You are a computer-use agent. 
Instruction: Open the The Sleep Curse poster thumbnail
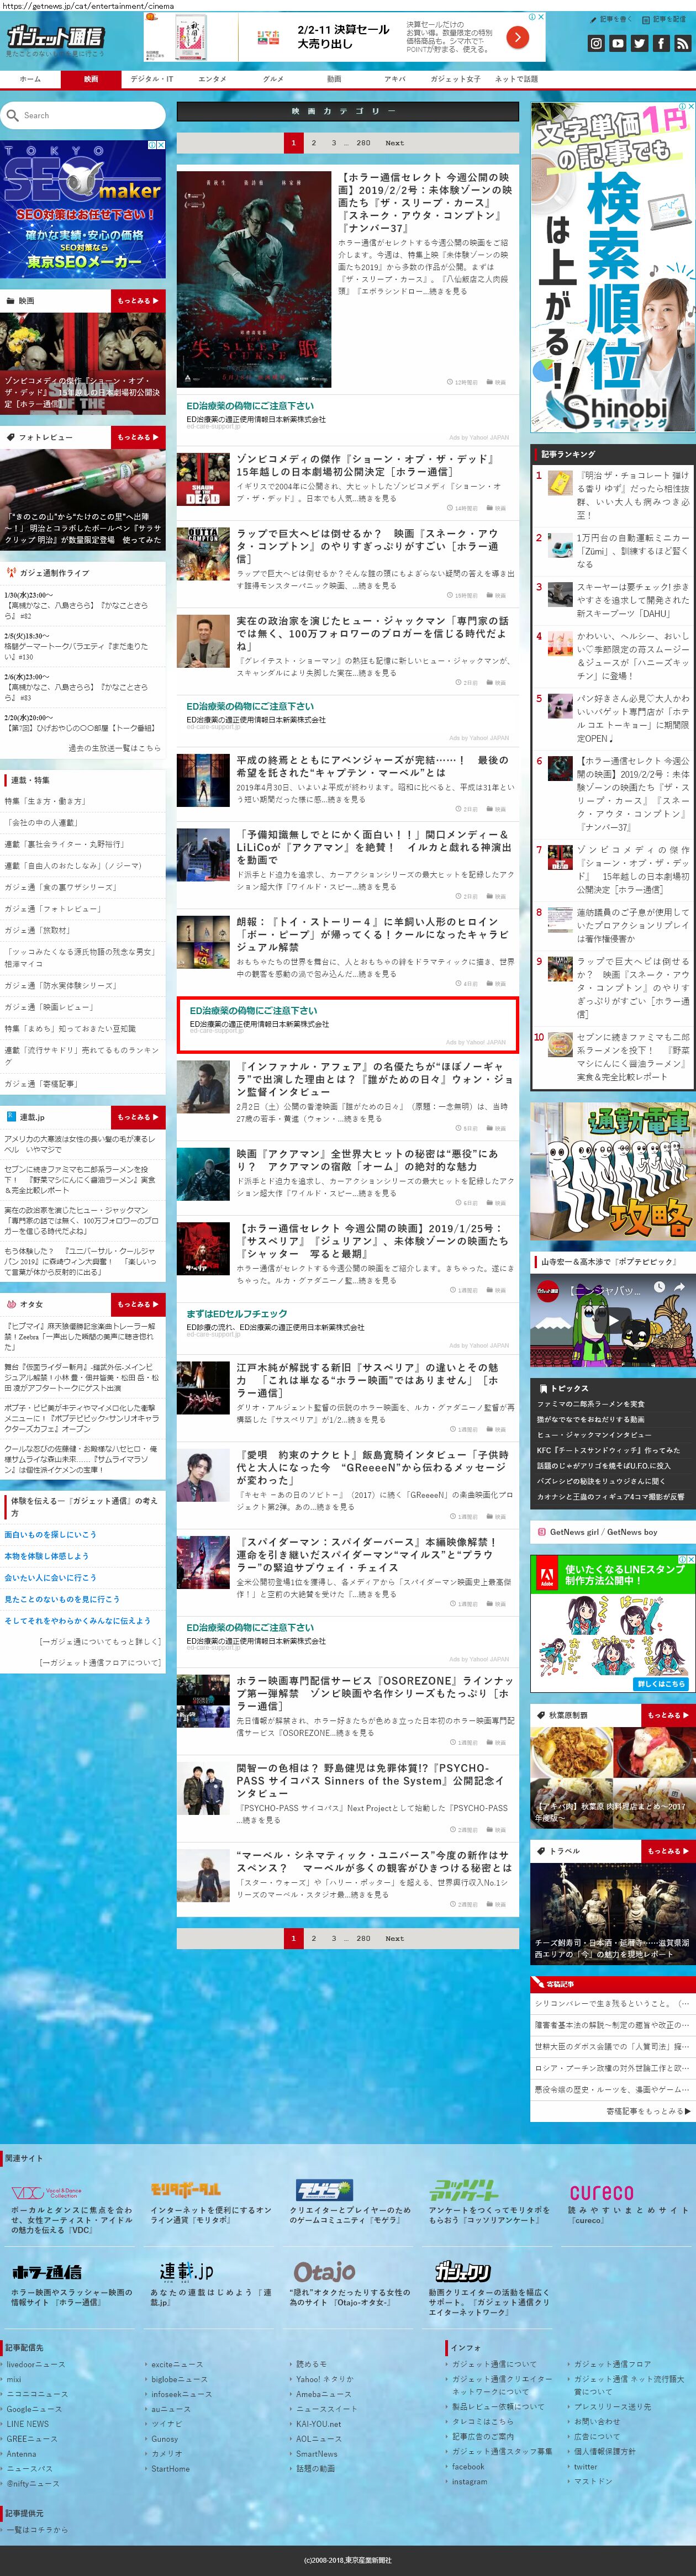[254, 278]
